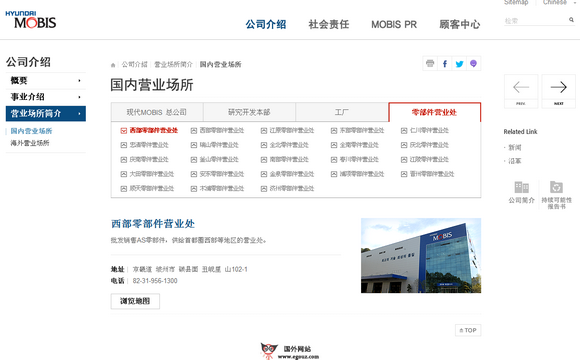Open the 沿革 related link

point(515,161)
